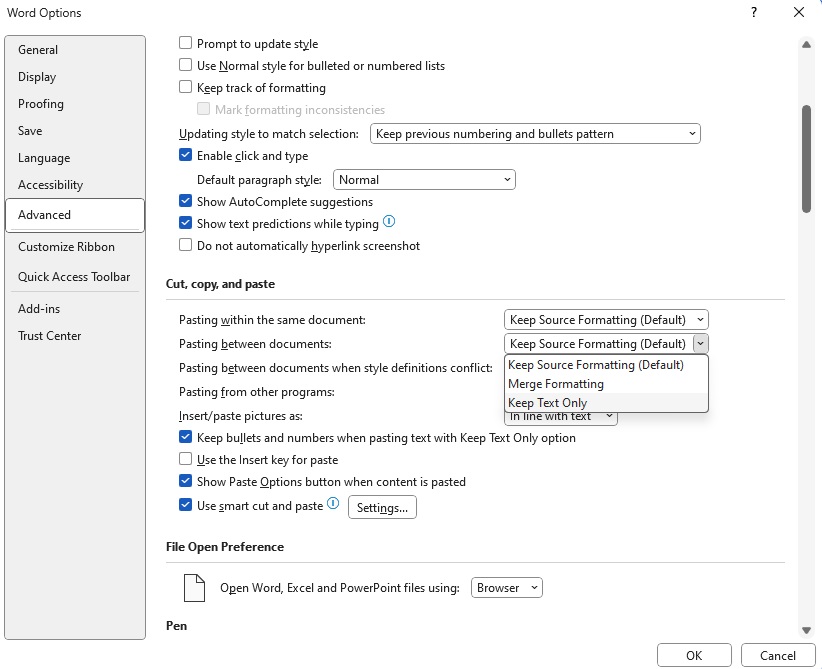Switch to Quick Access Toolbar category
The image size is (822, 669).
pyautogui.click(x=75, y=277)
